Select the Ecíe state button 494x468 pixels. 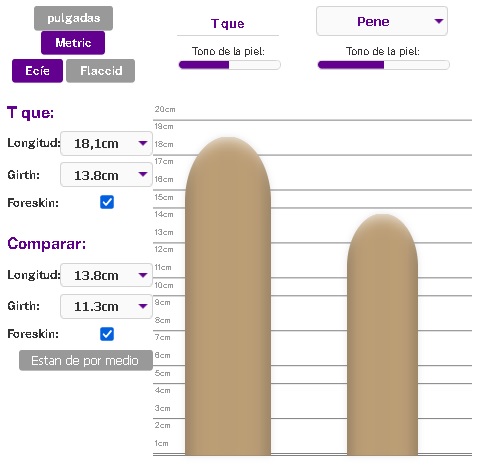(37, 71)
